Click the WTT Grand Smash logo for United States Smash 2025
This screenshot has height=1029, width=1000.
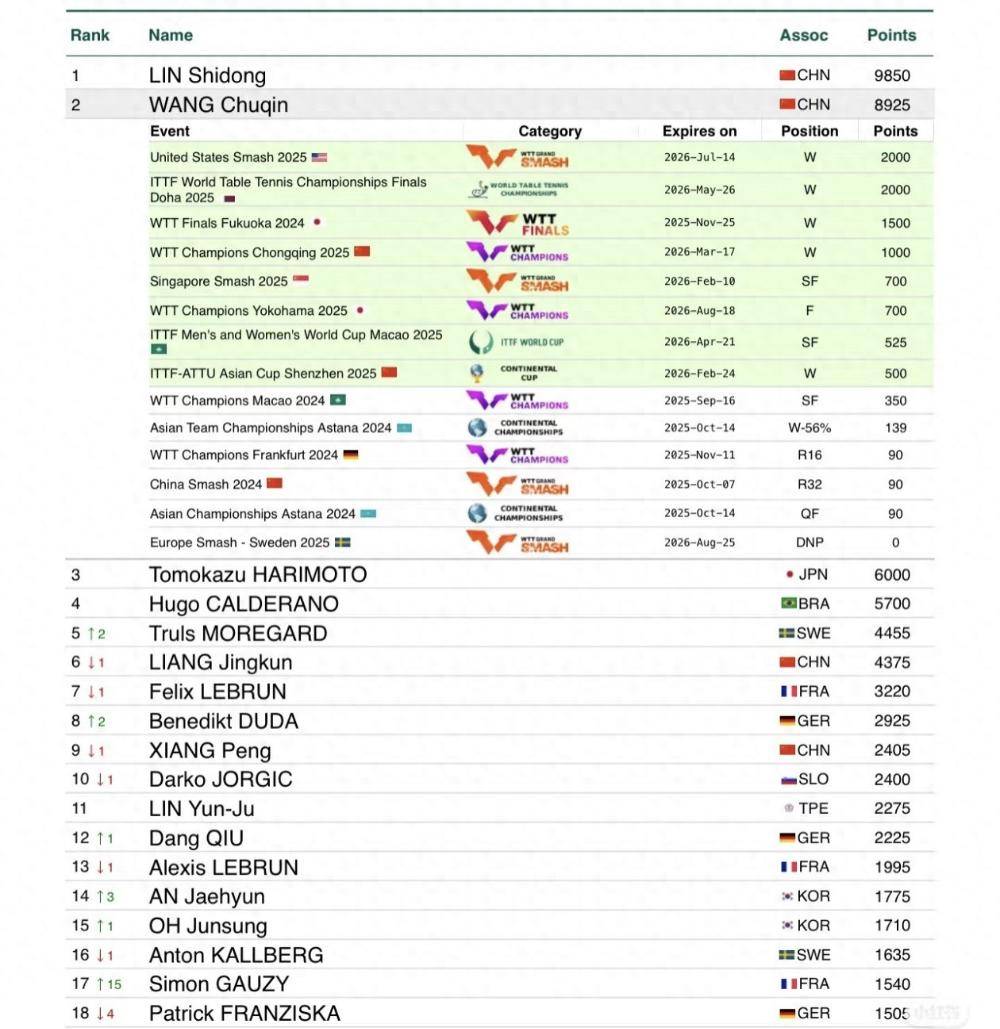coord(517,158)
